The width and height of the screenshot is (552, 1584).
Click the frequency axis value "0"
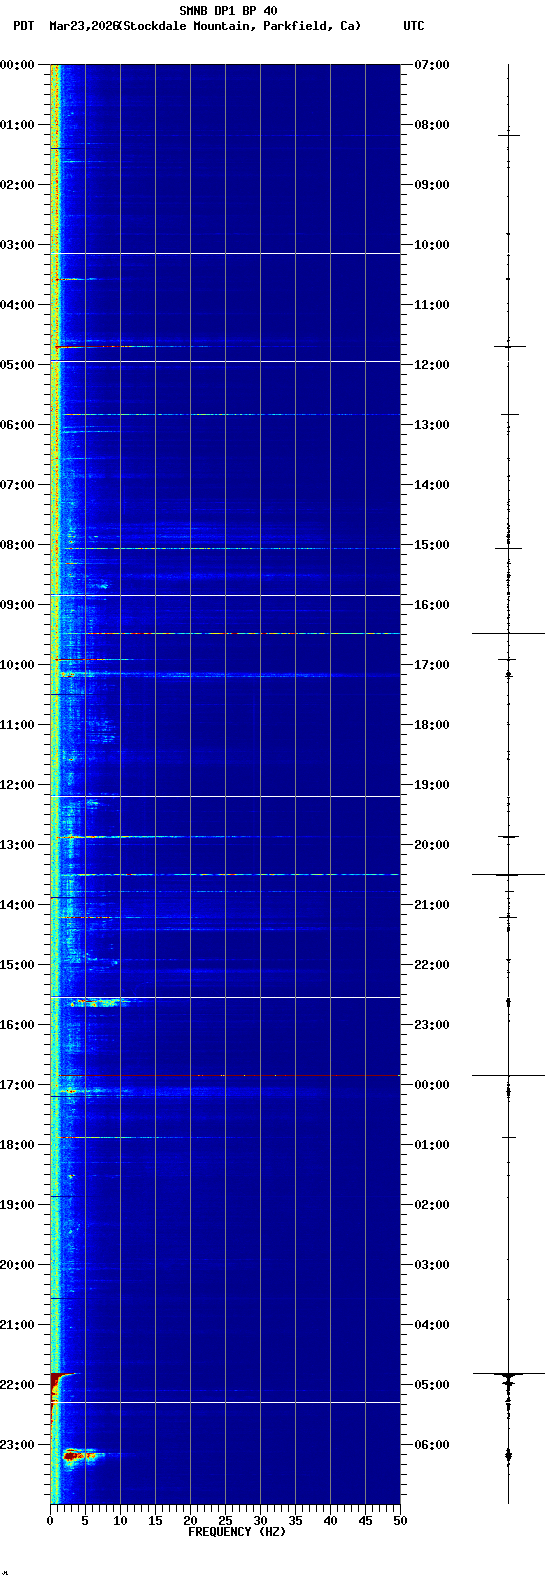click(x=50, y=1520)
